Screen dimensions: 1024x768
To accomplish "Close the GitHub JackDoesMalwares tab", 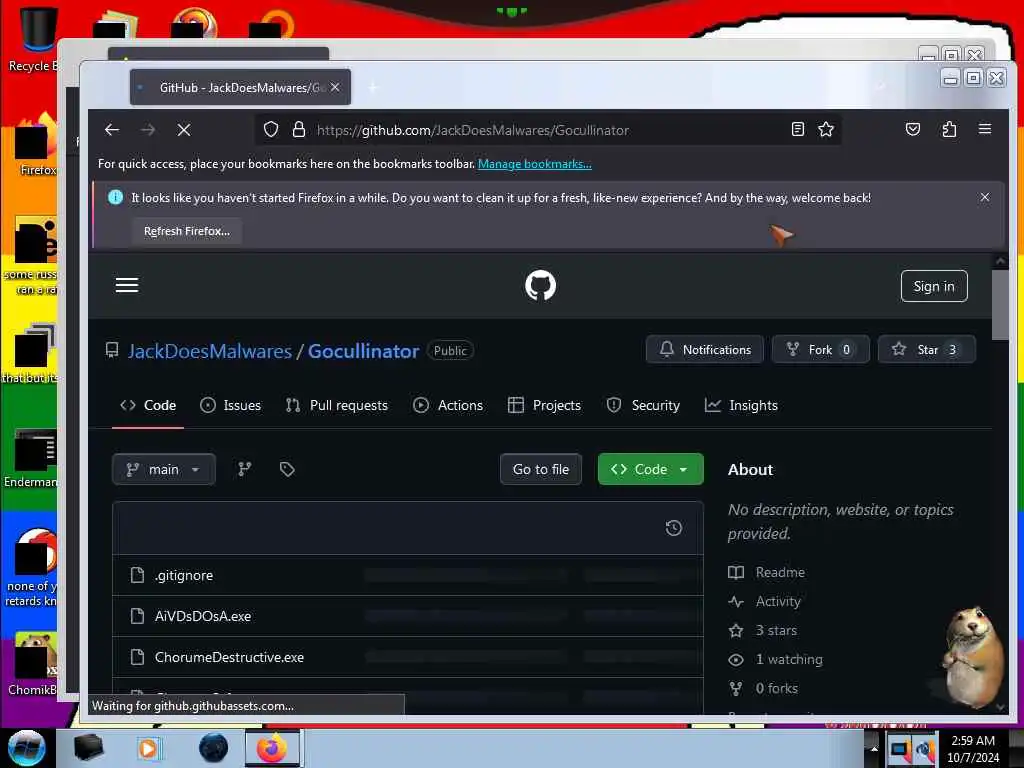I will click(335, 87).
